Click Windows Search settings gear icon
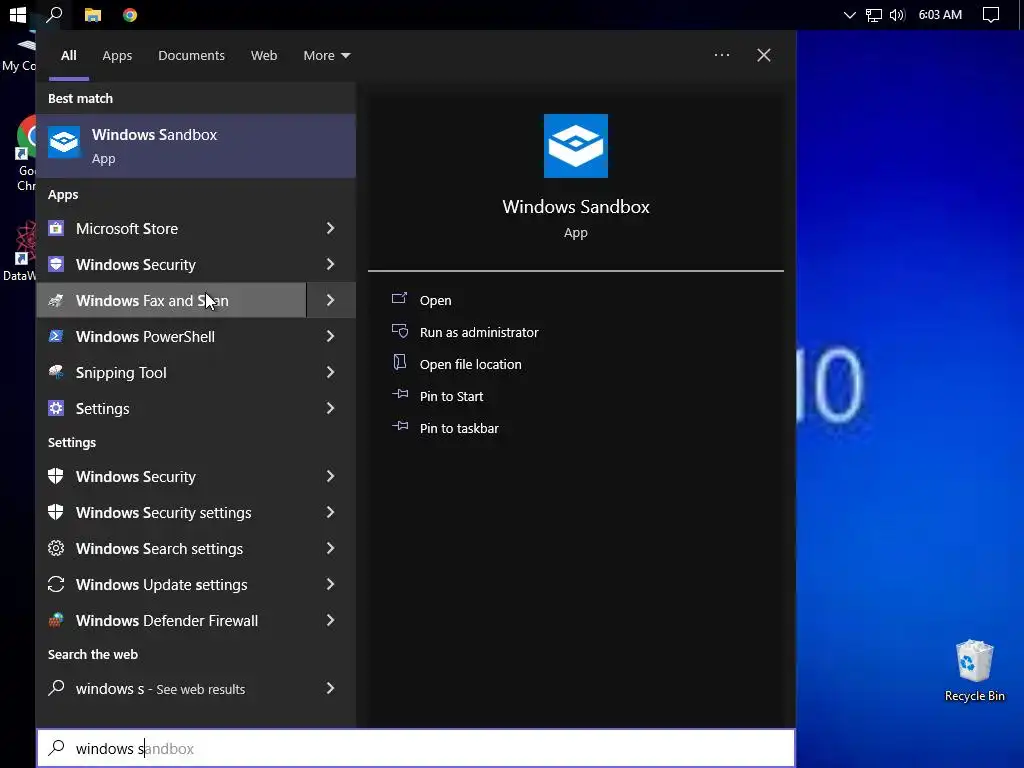This screenshot has width=1024, height=768. click(56, 548)
